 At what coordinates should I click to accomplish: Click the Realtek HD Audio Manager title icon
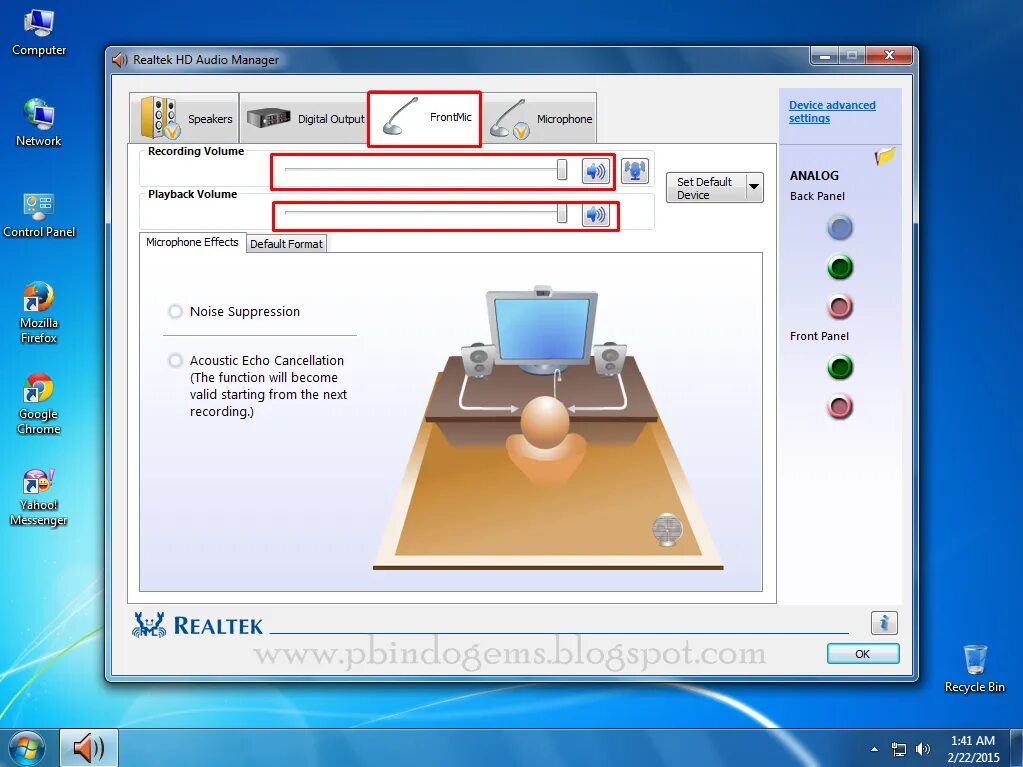tap(119, 60)
